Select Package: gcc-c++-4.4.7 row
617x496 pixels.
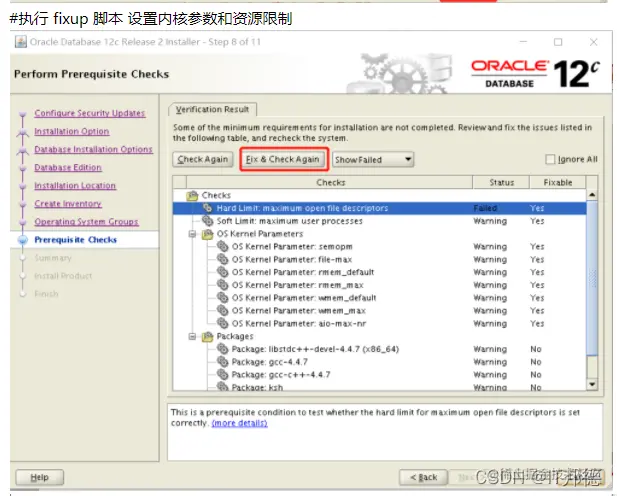coord(379,374)
